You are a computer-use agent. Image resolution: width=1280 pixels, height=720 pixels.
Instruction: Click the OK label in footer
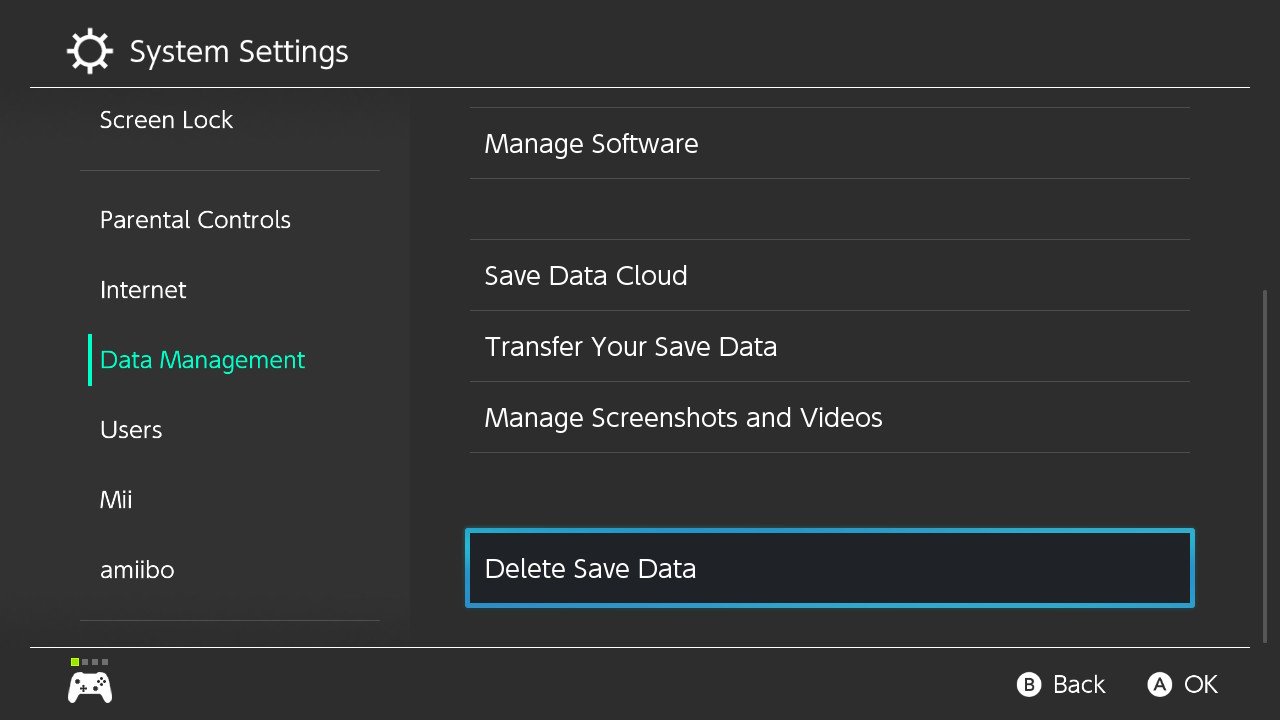[1200, 685]
